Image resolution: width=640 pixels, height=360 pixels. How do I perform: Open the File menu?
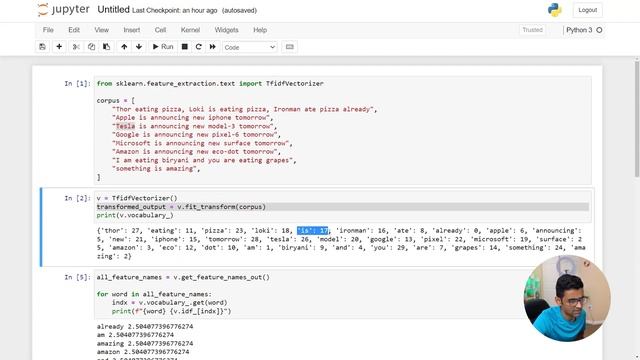pos(48,30)
